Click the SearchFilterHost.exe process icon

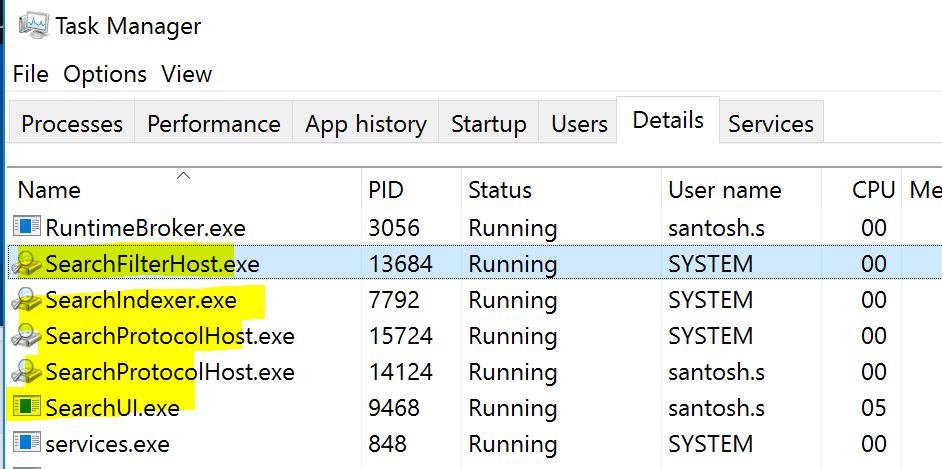pos(26,264)
